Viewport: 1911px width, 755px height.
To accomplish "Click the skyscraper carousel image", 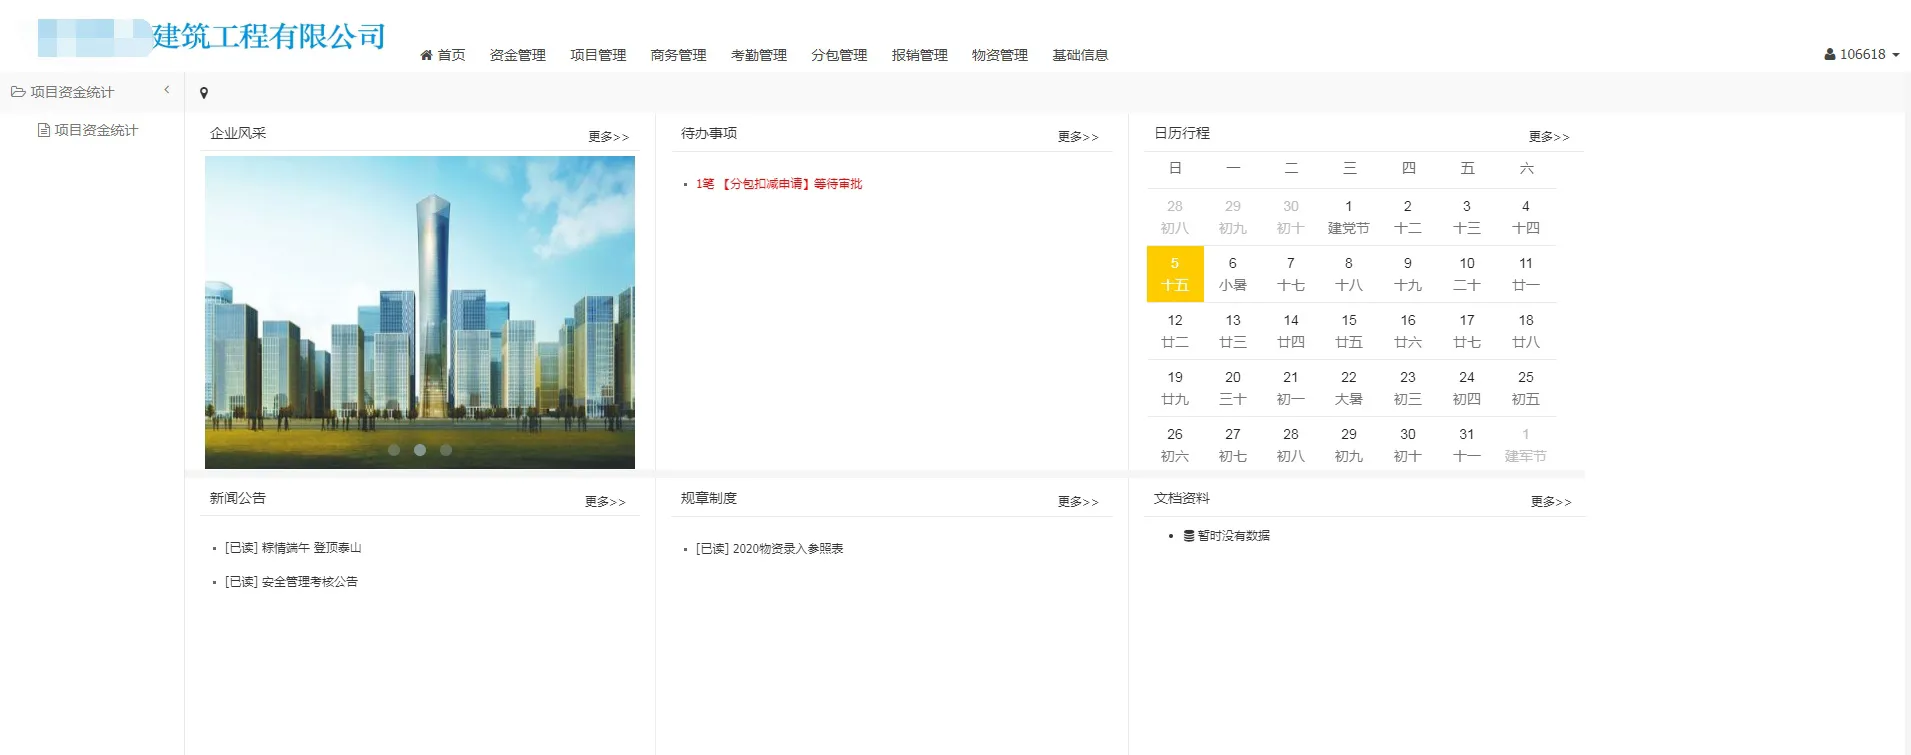I will 420,312.
